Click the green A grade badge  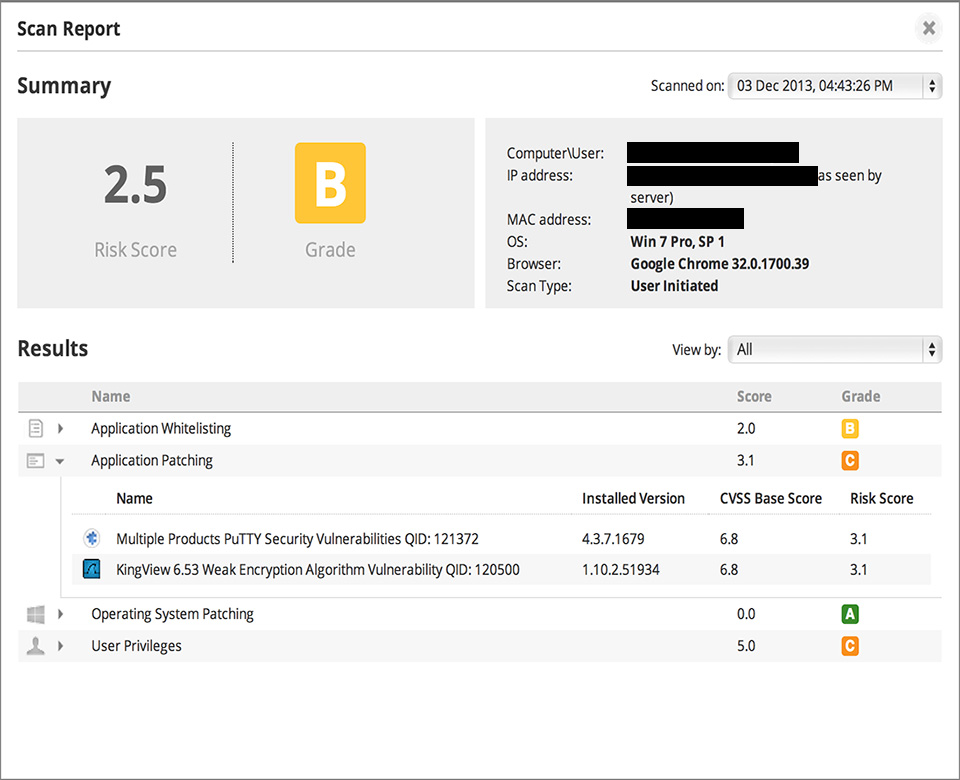[850, 613]
